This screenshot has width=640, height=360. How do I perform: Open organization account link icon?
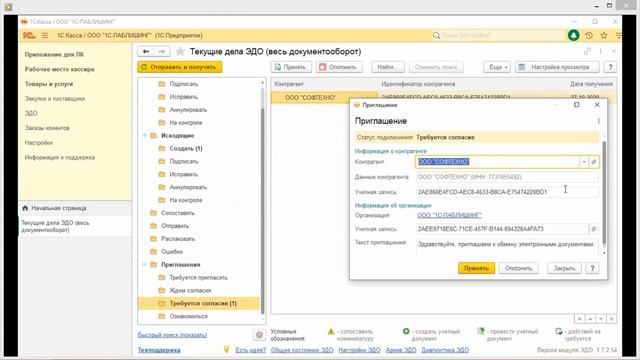(x=594, y=229)
